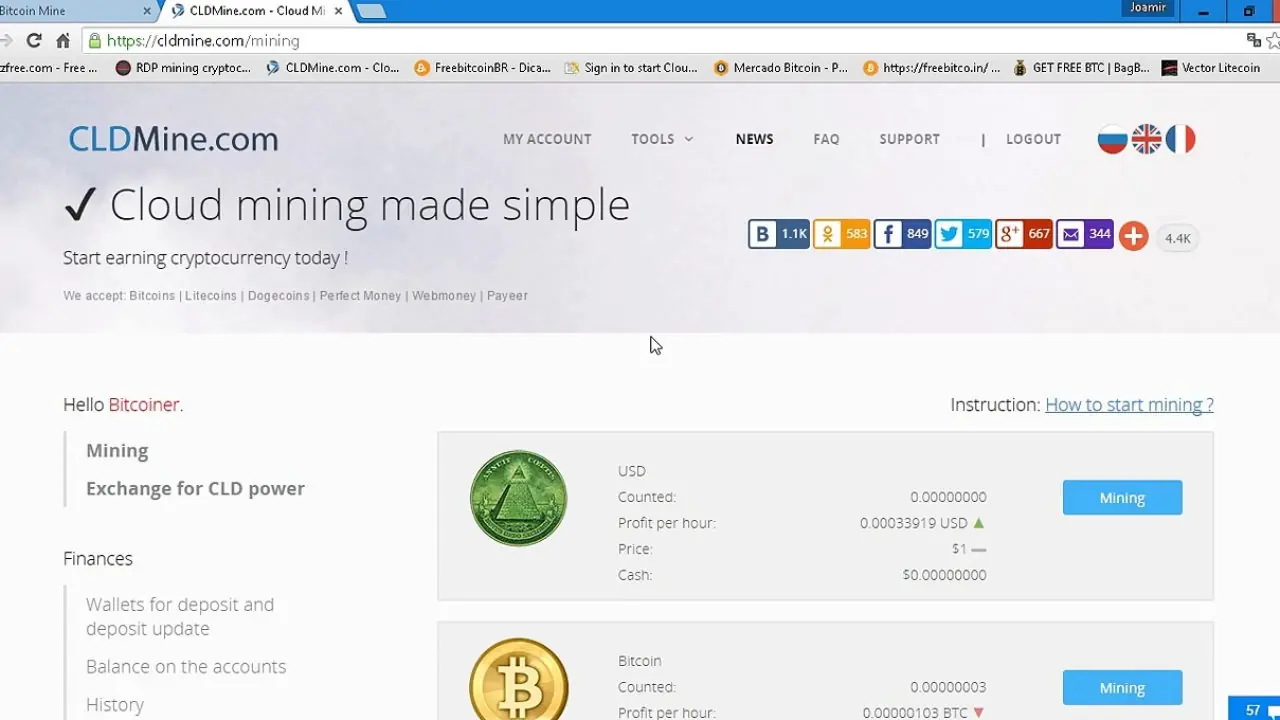Image resolution: width=1280 pixels, height=720 pixels.
Task: Share on Facebook button showing 849
Action: click(x=903, y=234)
